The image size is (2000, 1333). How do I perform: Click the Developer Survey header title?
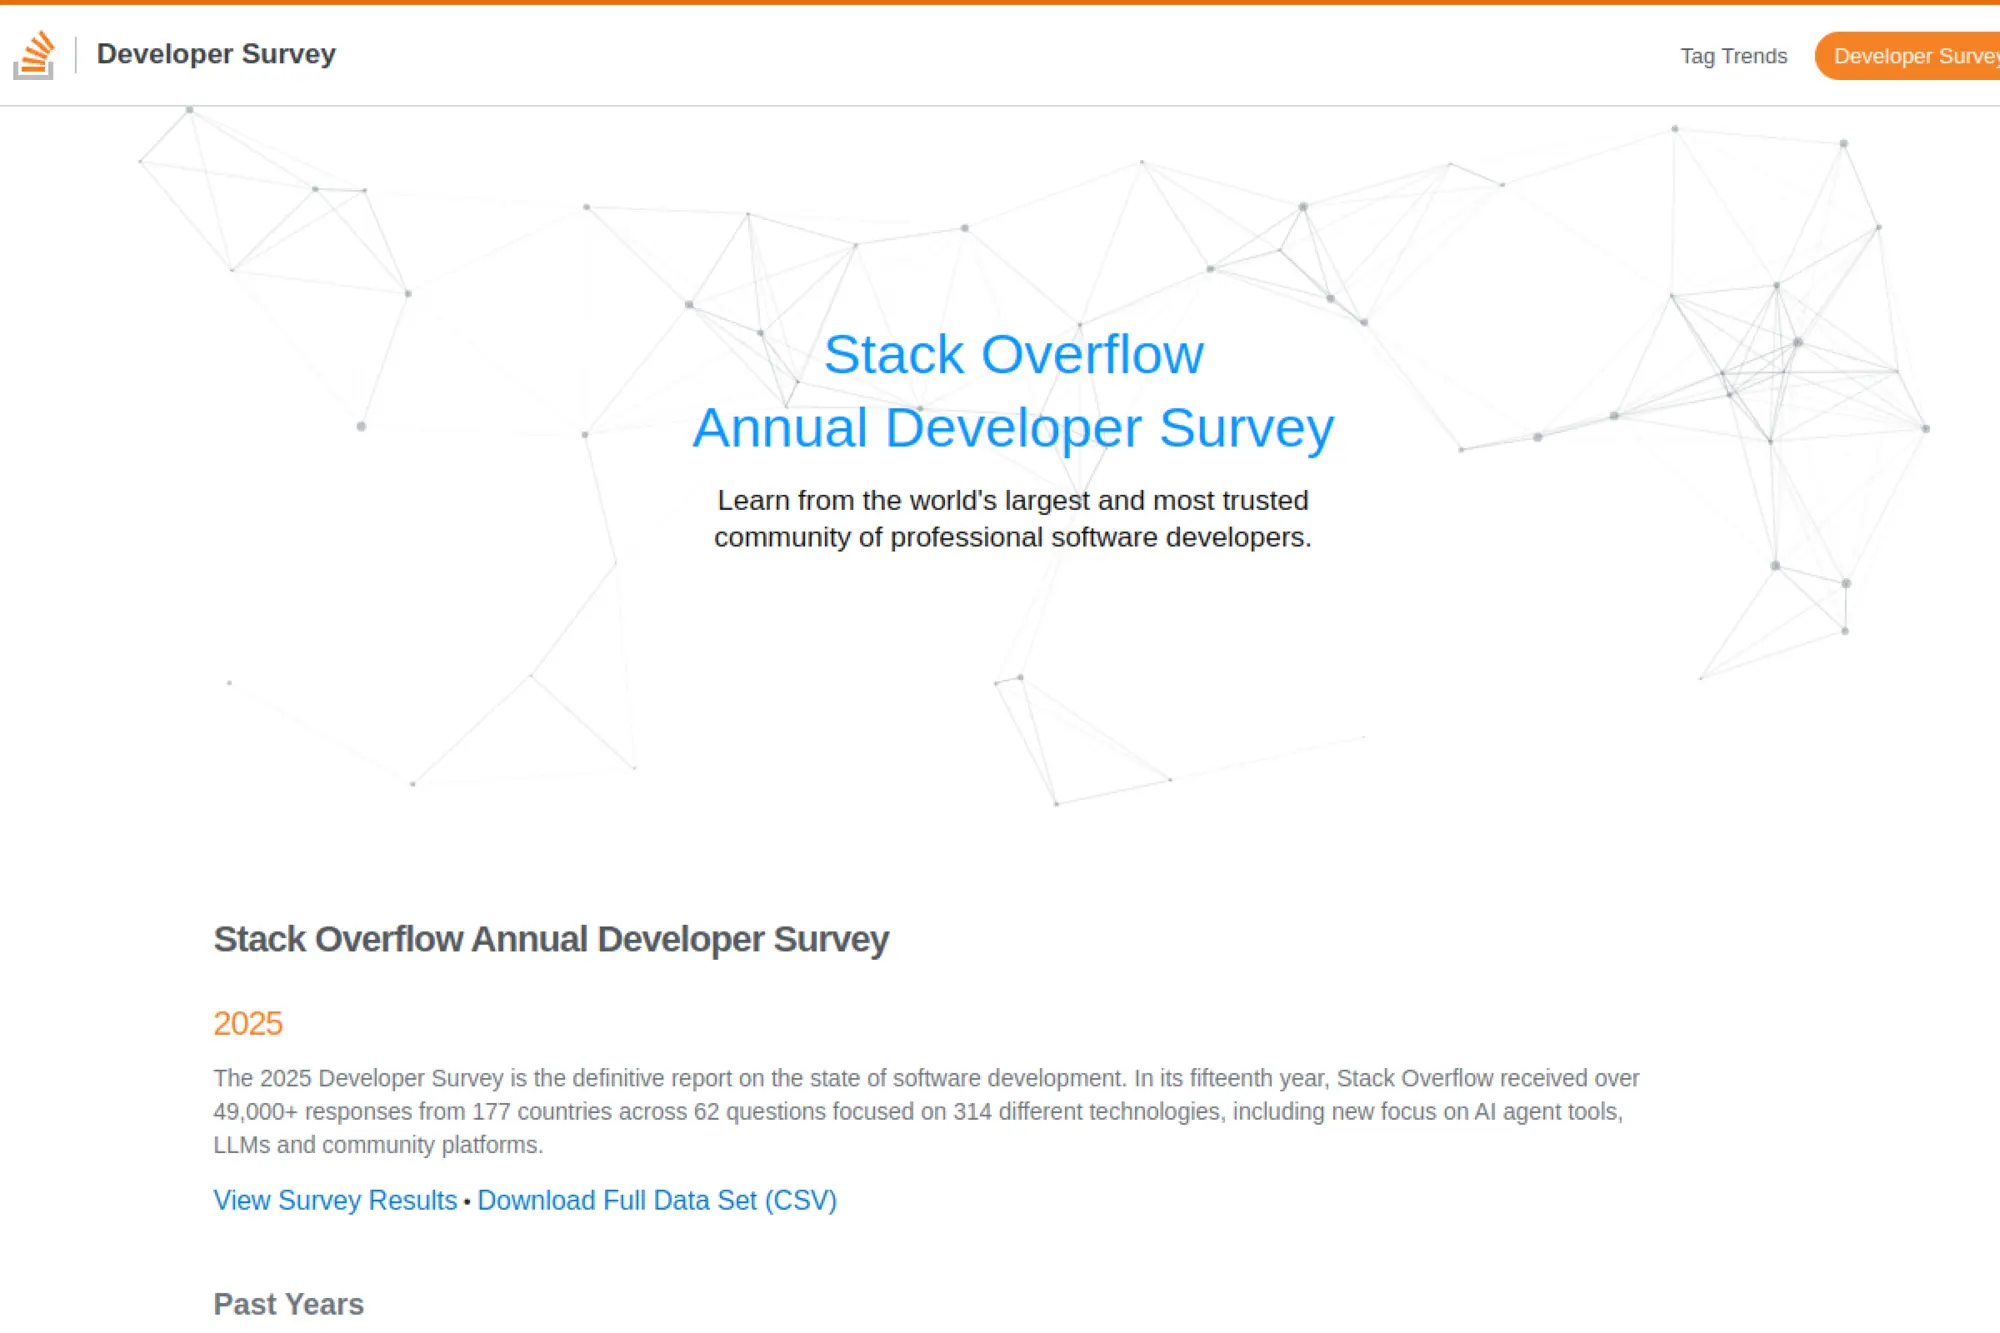point(216,54)
